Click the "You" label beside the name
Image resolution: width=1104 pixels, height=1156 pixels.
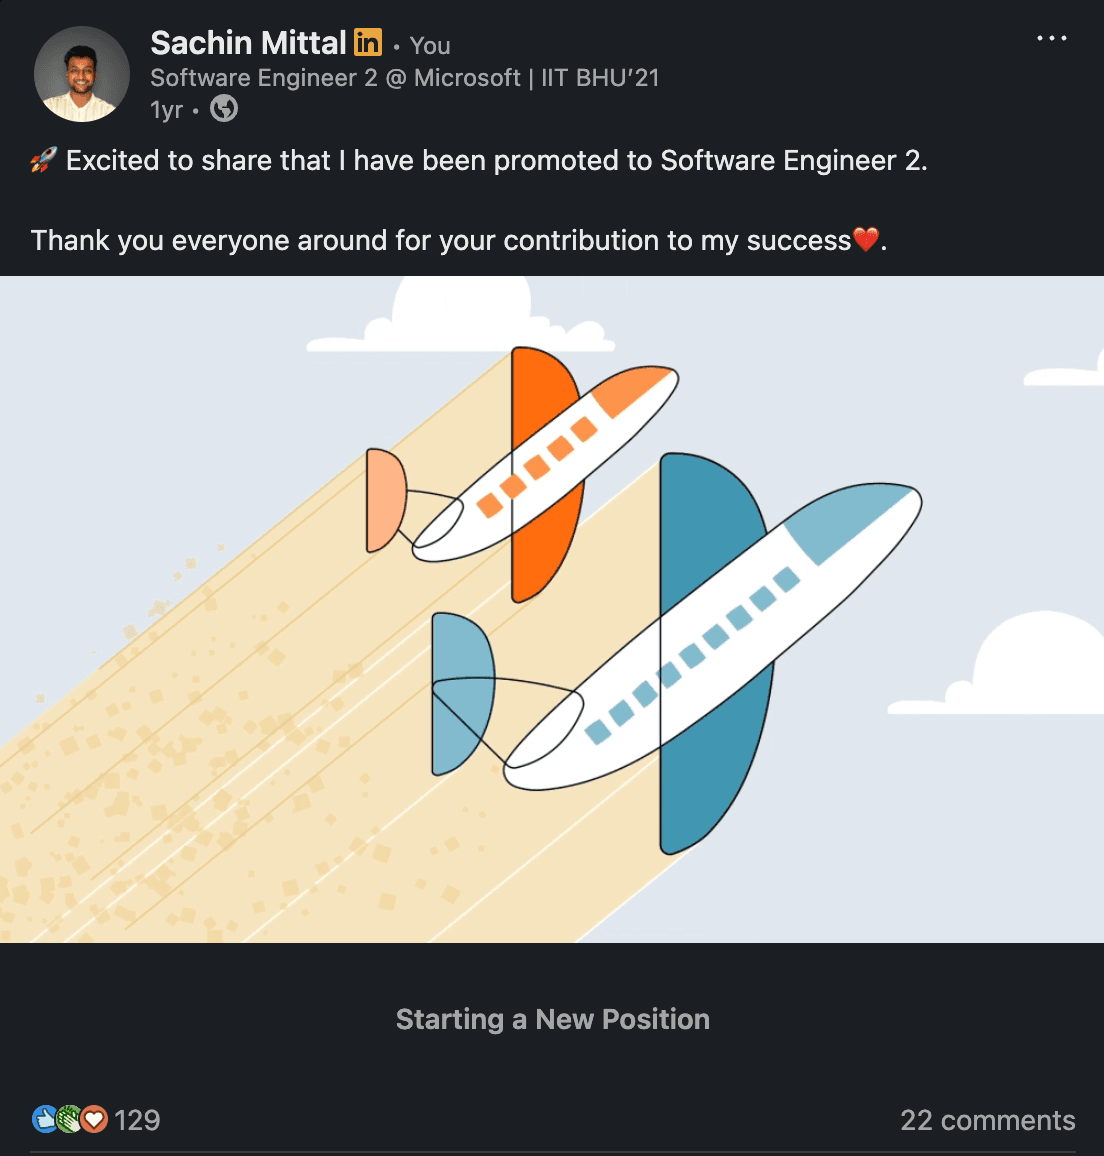pos(430,45)
